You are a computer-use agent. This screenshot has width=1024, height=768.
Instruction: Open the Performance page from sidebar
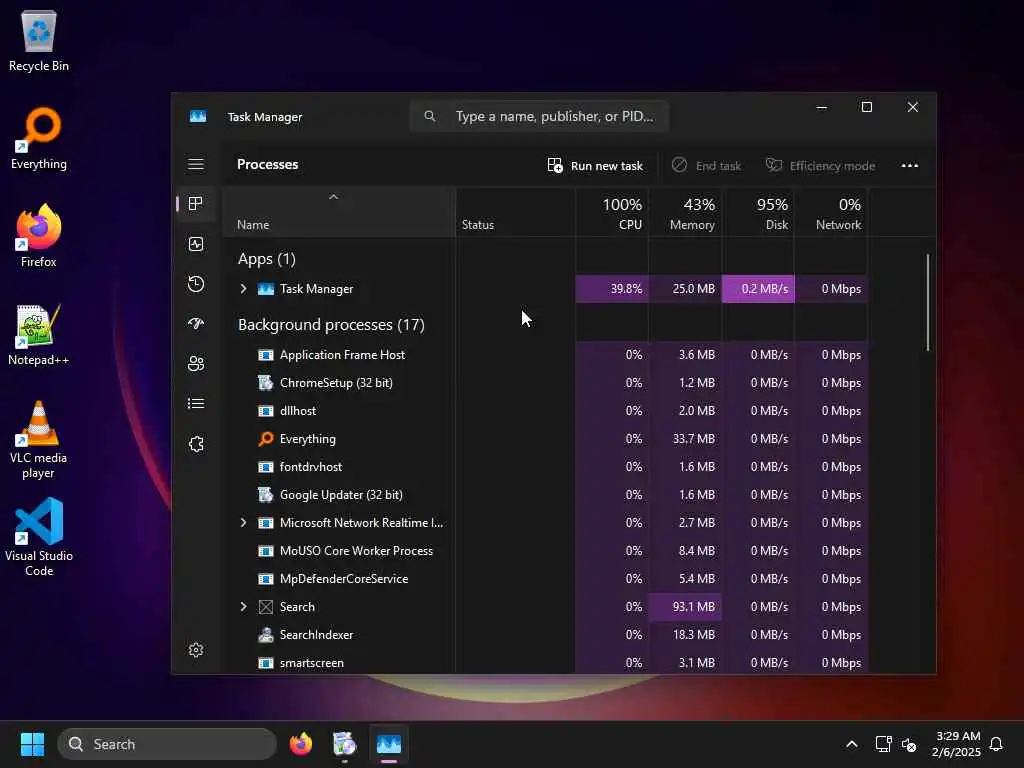pos(196,244)
